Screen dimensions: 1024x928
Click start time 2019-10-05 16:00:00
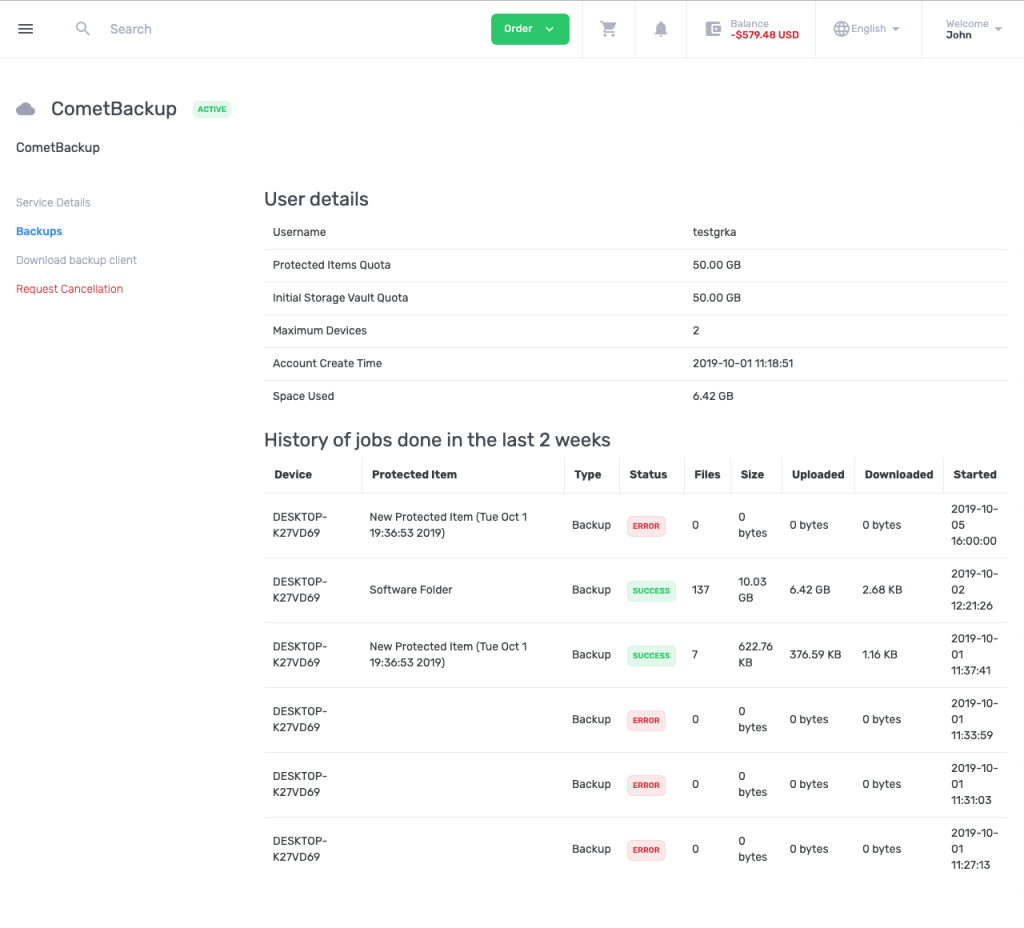[x=974, y=525]
